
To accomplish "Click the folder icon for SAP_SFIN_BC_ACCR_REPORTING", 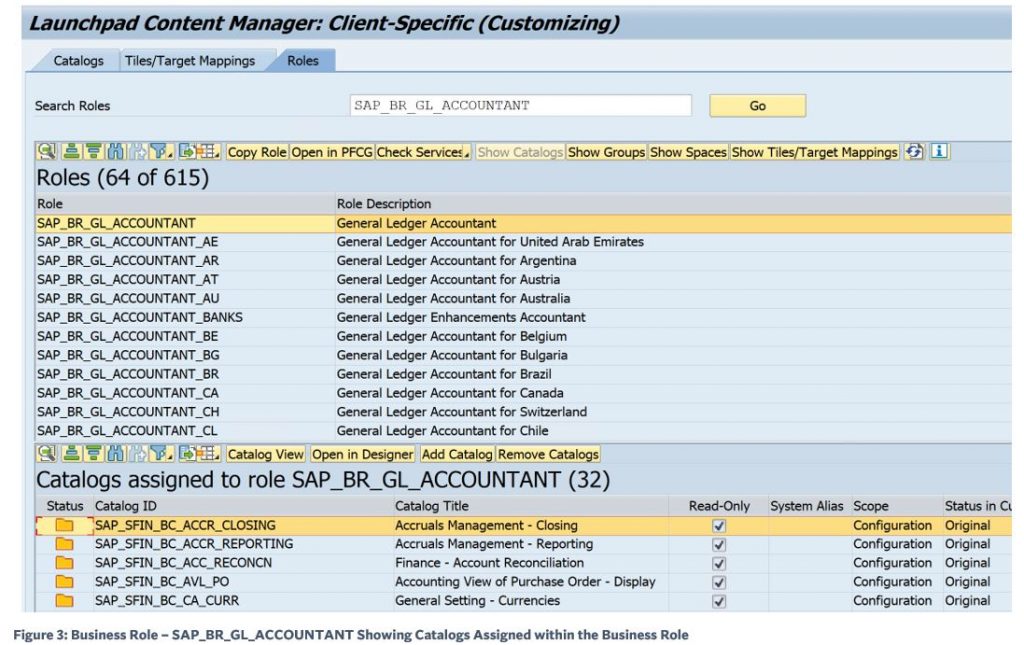I will (x=64, y=544).
